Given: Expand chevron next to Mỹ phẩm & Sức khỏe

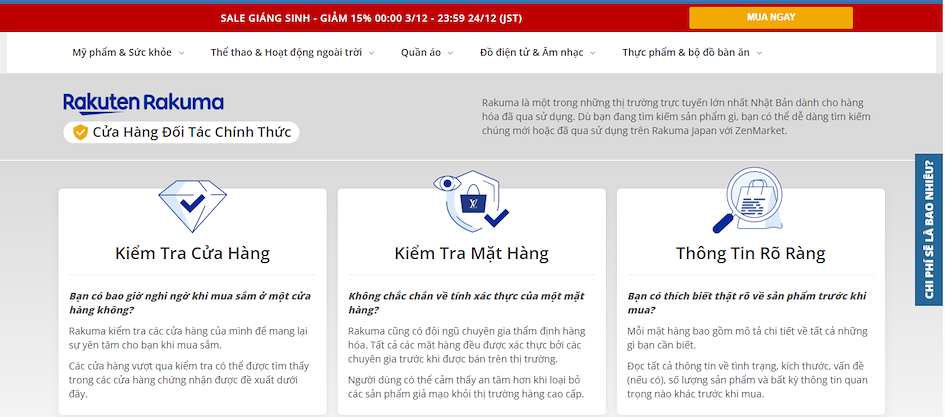Looking at the screenshot, I should [x=181, y=53].
